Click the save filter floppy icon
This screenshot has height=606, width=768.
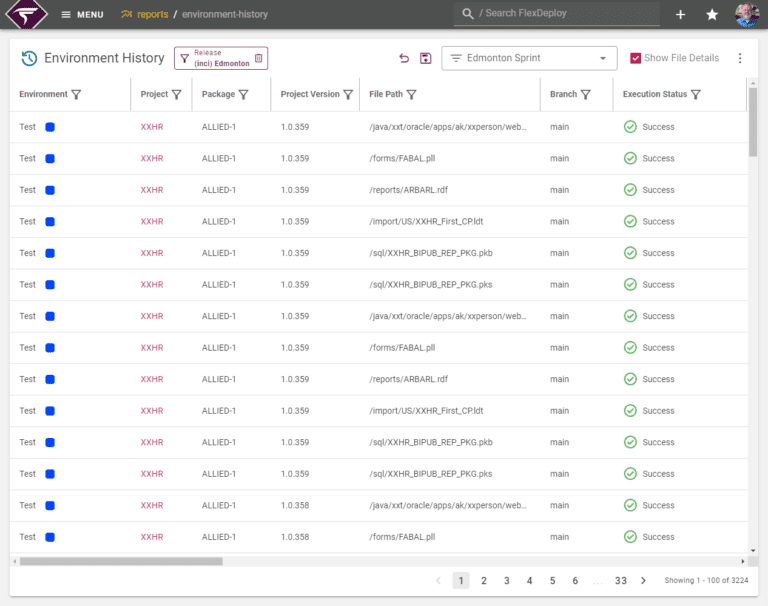tap(426, 58)
